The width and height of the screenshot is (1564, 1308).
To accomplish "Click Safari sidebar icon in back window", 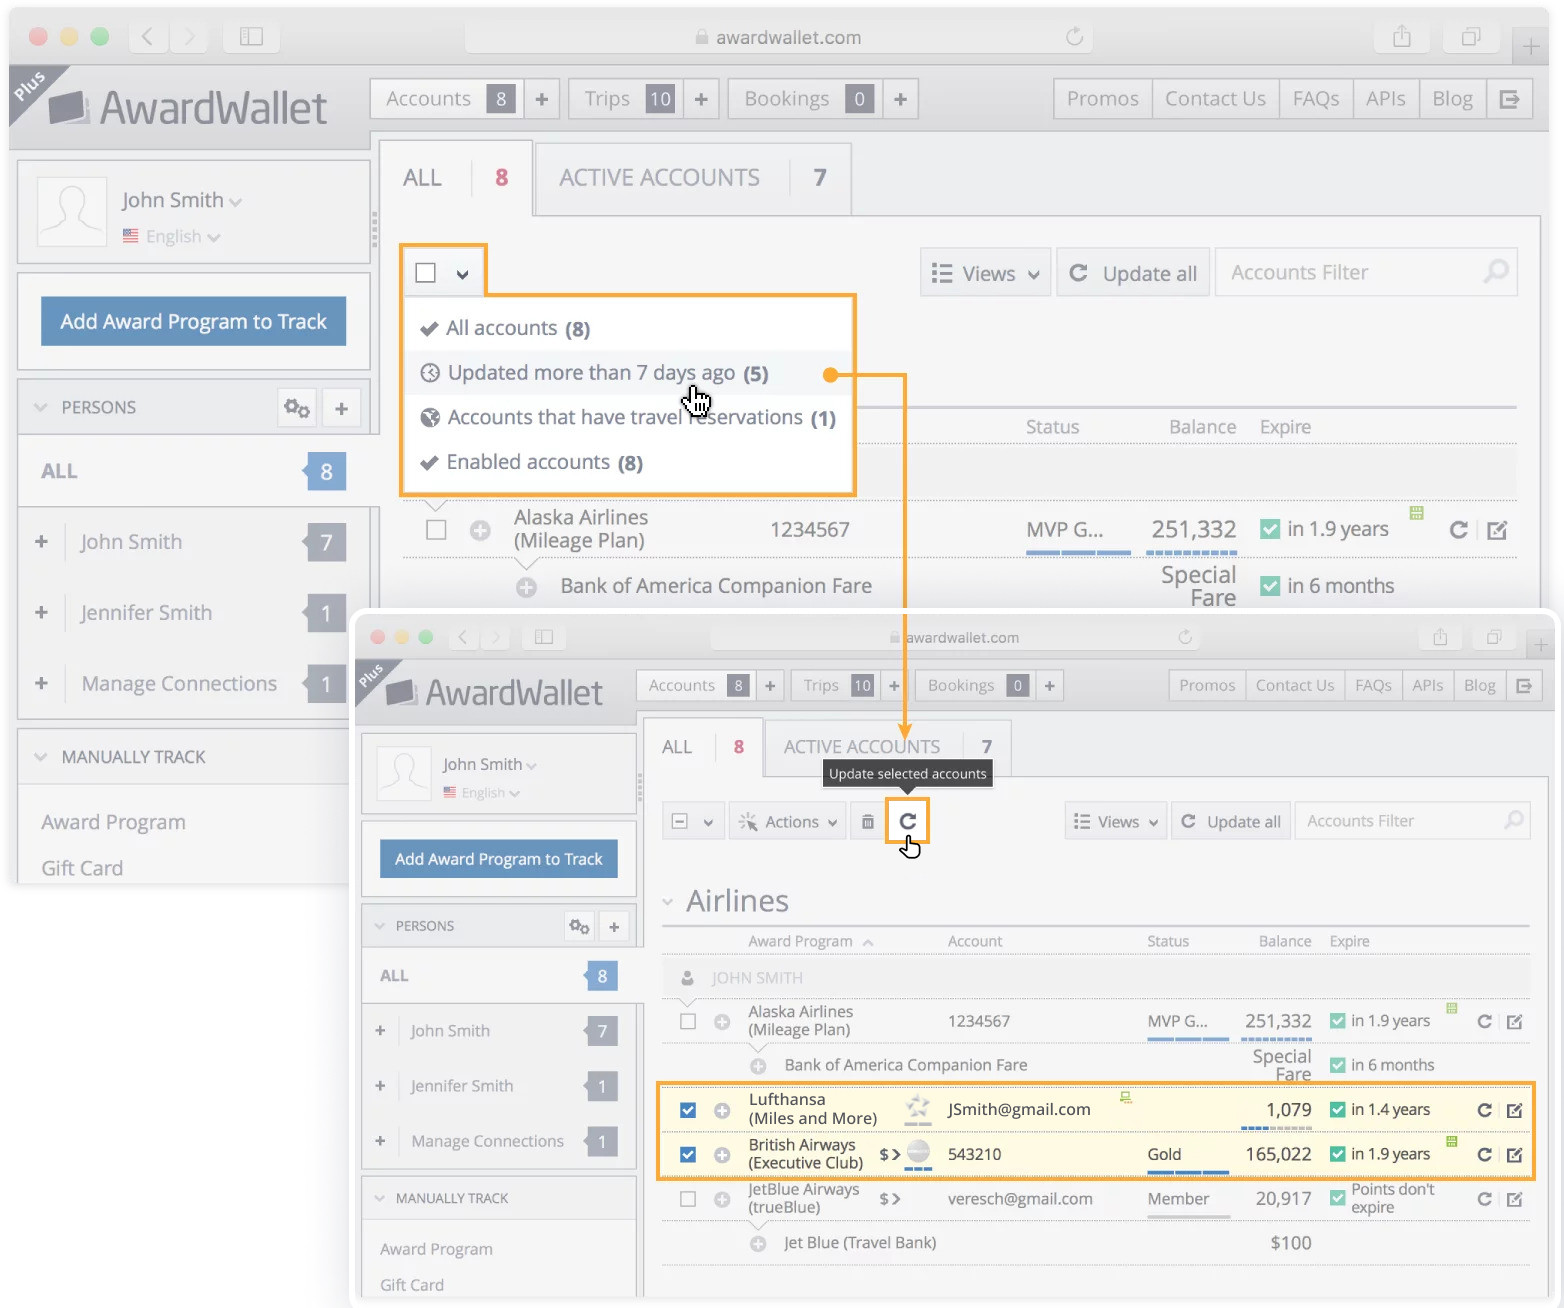I will tap(251, 37).
